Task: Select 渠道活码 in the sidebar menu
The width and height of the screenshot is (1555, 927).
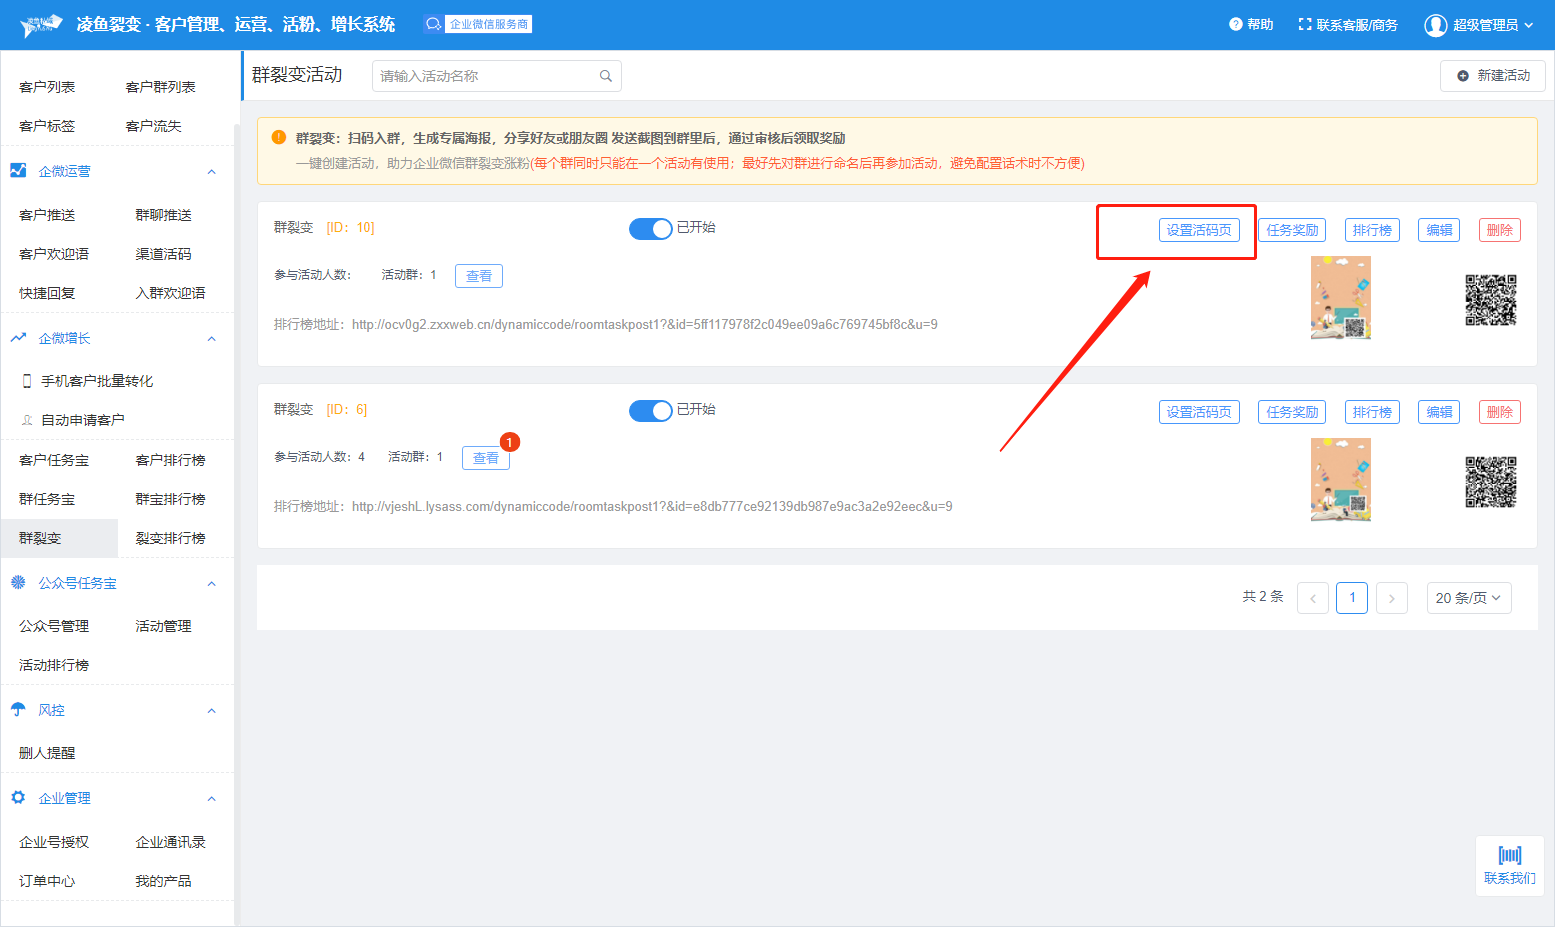Action: [x=163, y=254]
